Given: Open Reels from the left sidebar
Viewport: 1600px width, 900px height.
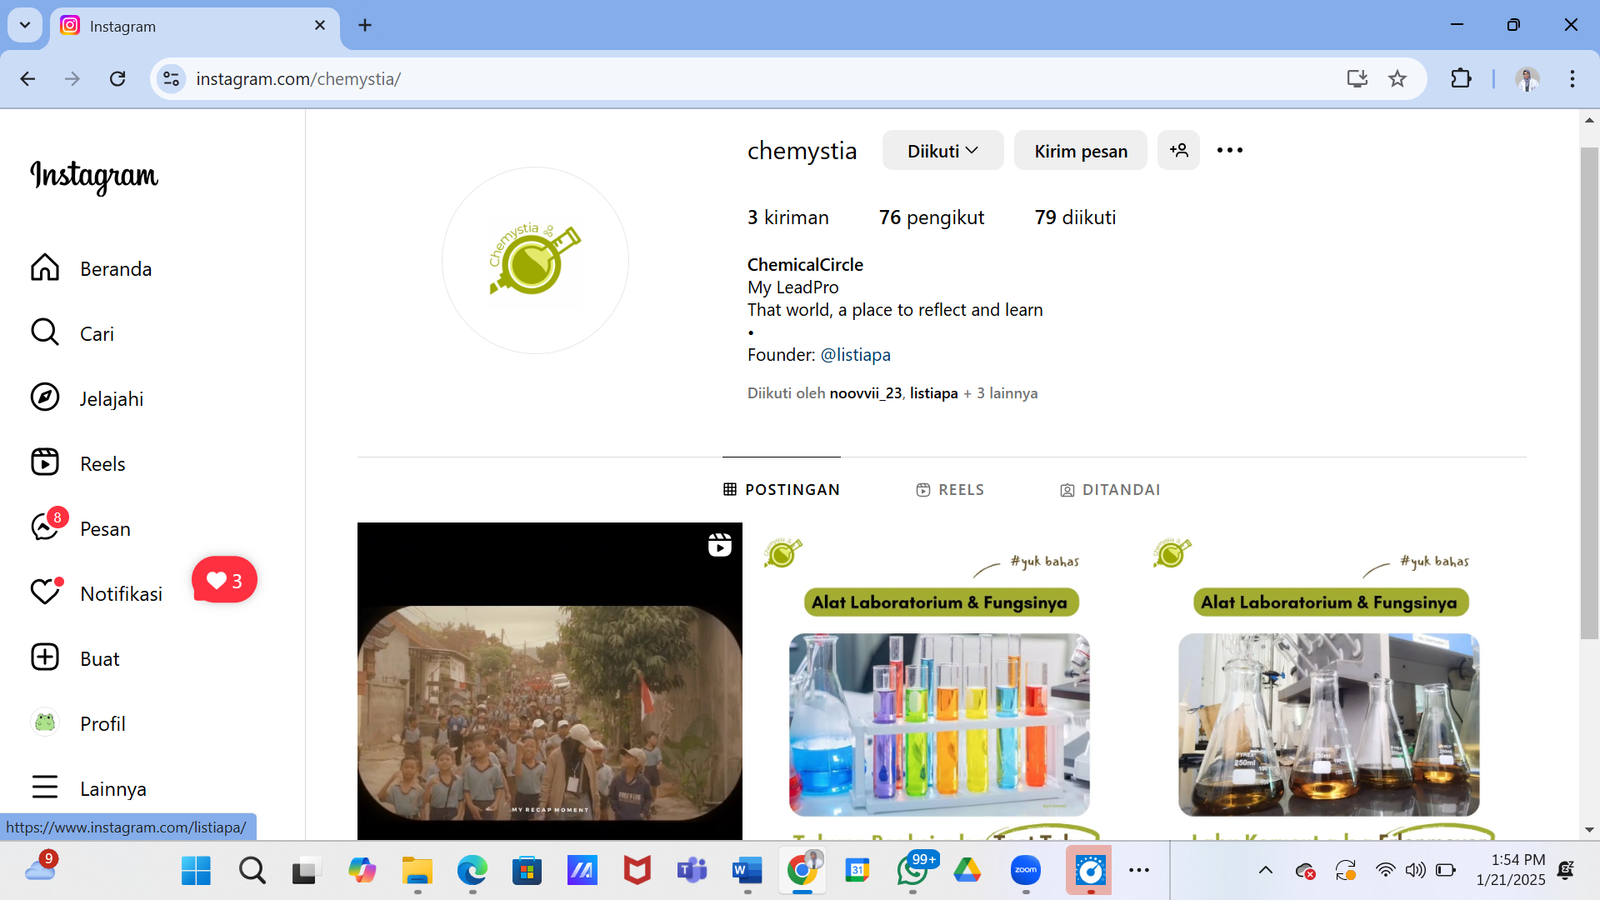Looking at the screenshot, I should click(x=78, y=463).
